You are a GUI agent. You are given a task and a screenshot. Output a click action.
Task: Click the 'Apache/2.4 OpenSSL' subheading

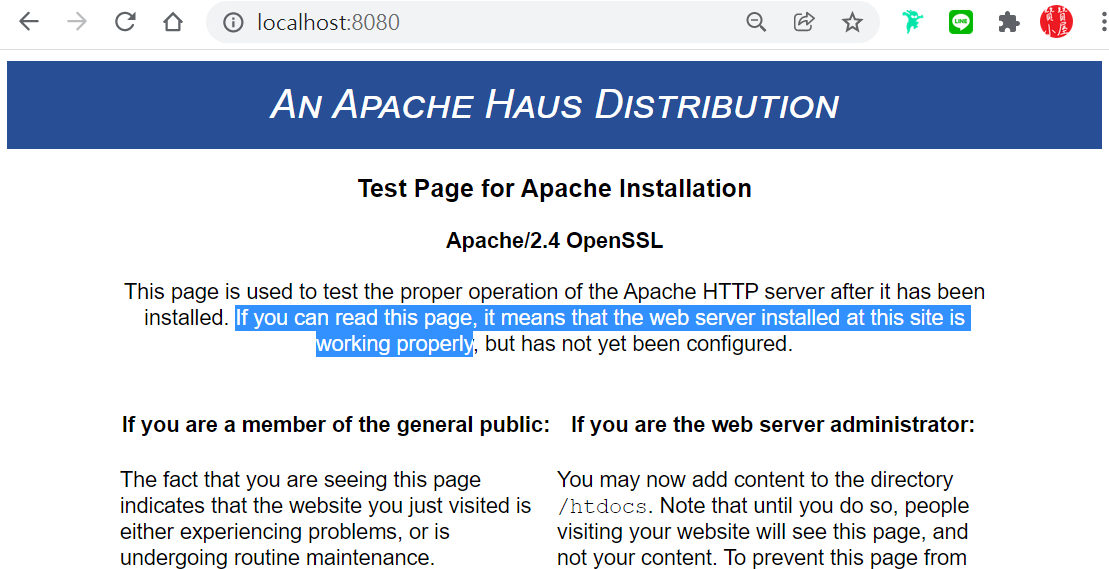tap(554, 241)
